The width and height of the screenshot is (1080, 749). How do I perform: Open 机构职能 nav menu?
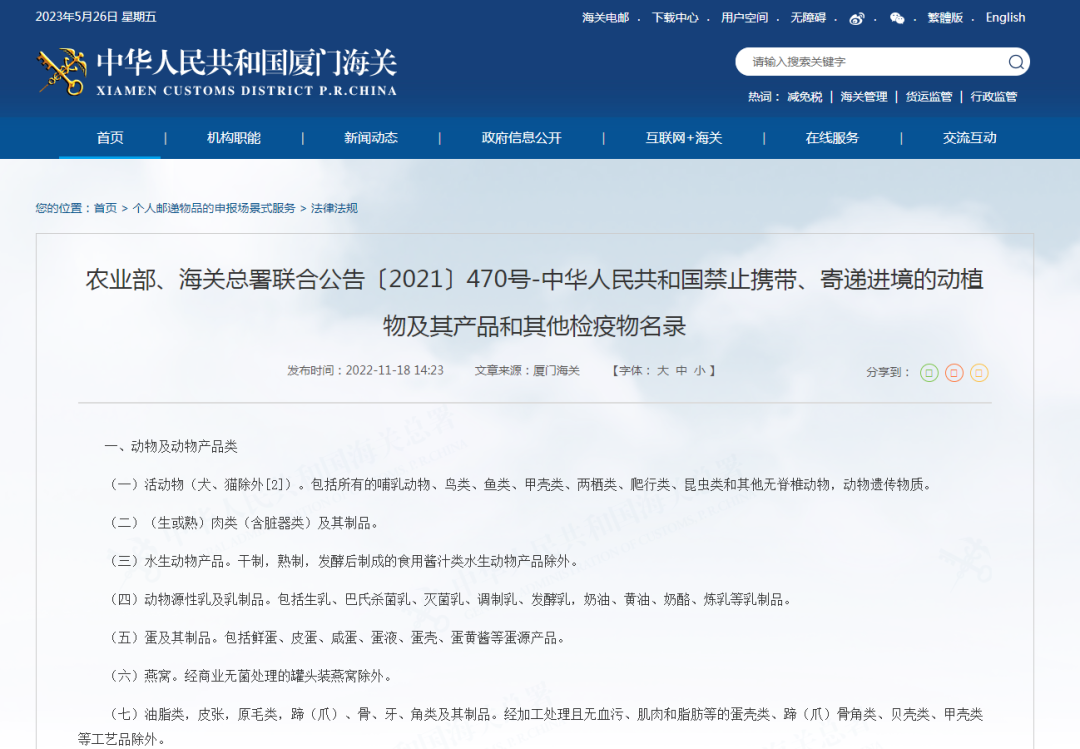[233, 138]
